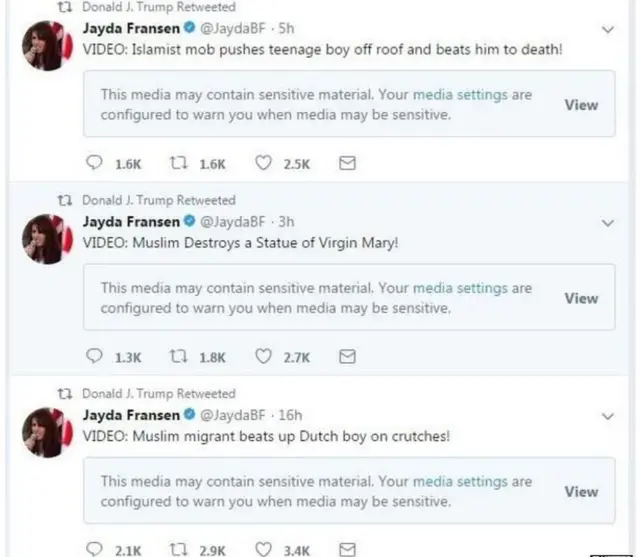The width and height of the screenshot is (640, 557).
Task: Like the tweet with 2.5K likes
Action: [263, 164]
